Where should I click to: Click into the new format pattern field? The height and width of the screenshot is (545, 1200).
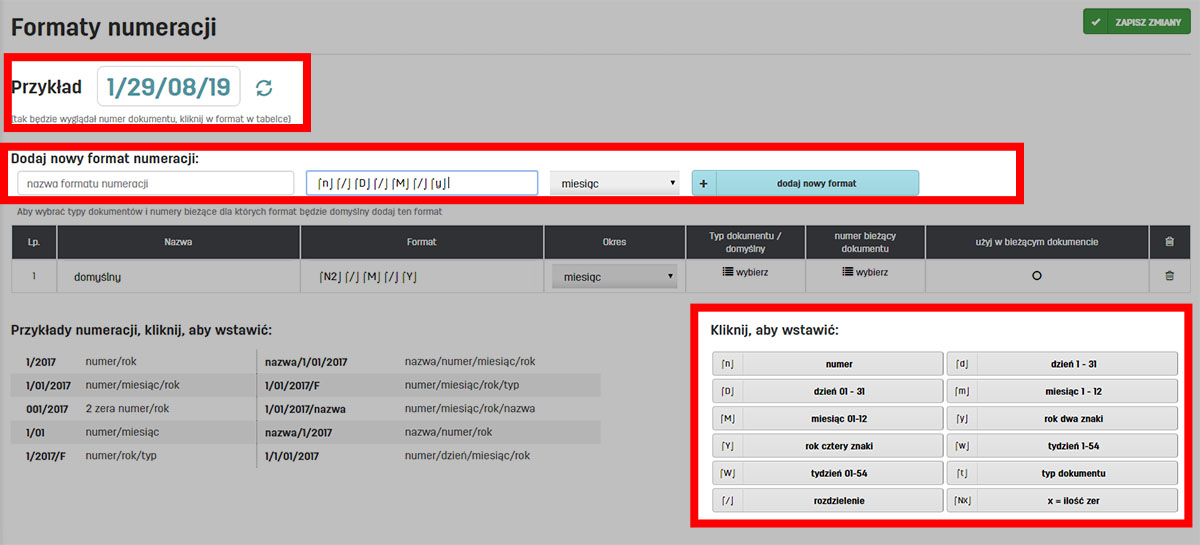pos(421,183)
